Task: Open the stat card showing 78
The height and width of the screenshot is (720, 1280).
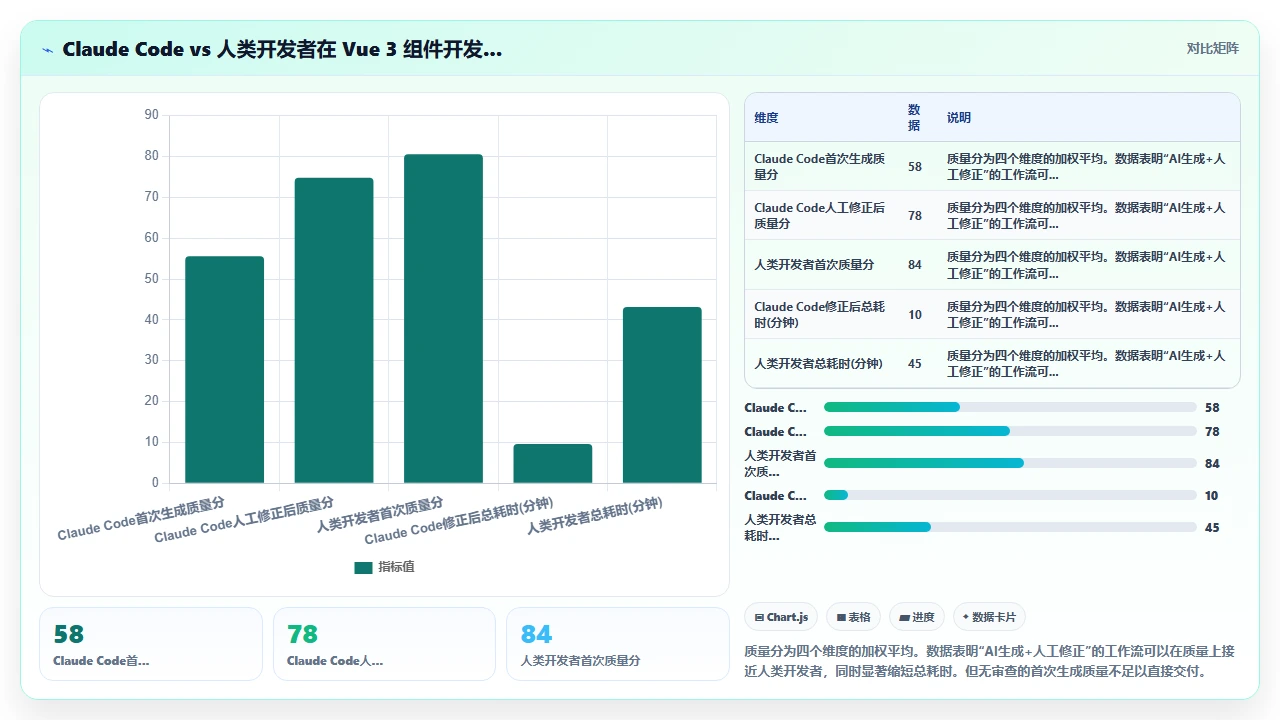Action: [384, 644]
